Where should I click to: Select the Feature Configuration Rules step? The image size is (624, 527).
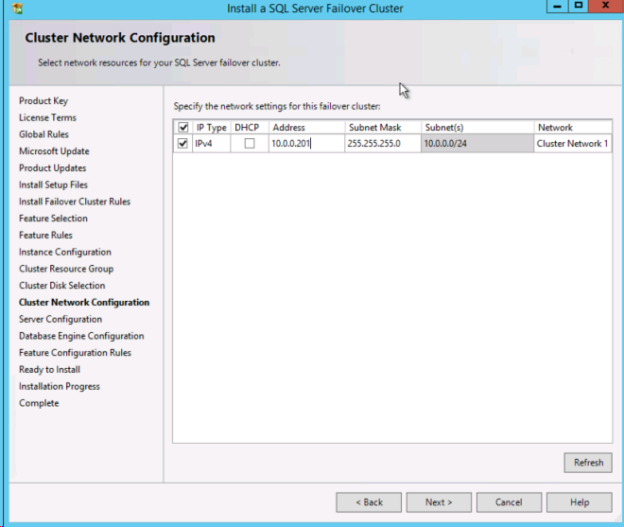[75, 353]
